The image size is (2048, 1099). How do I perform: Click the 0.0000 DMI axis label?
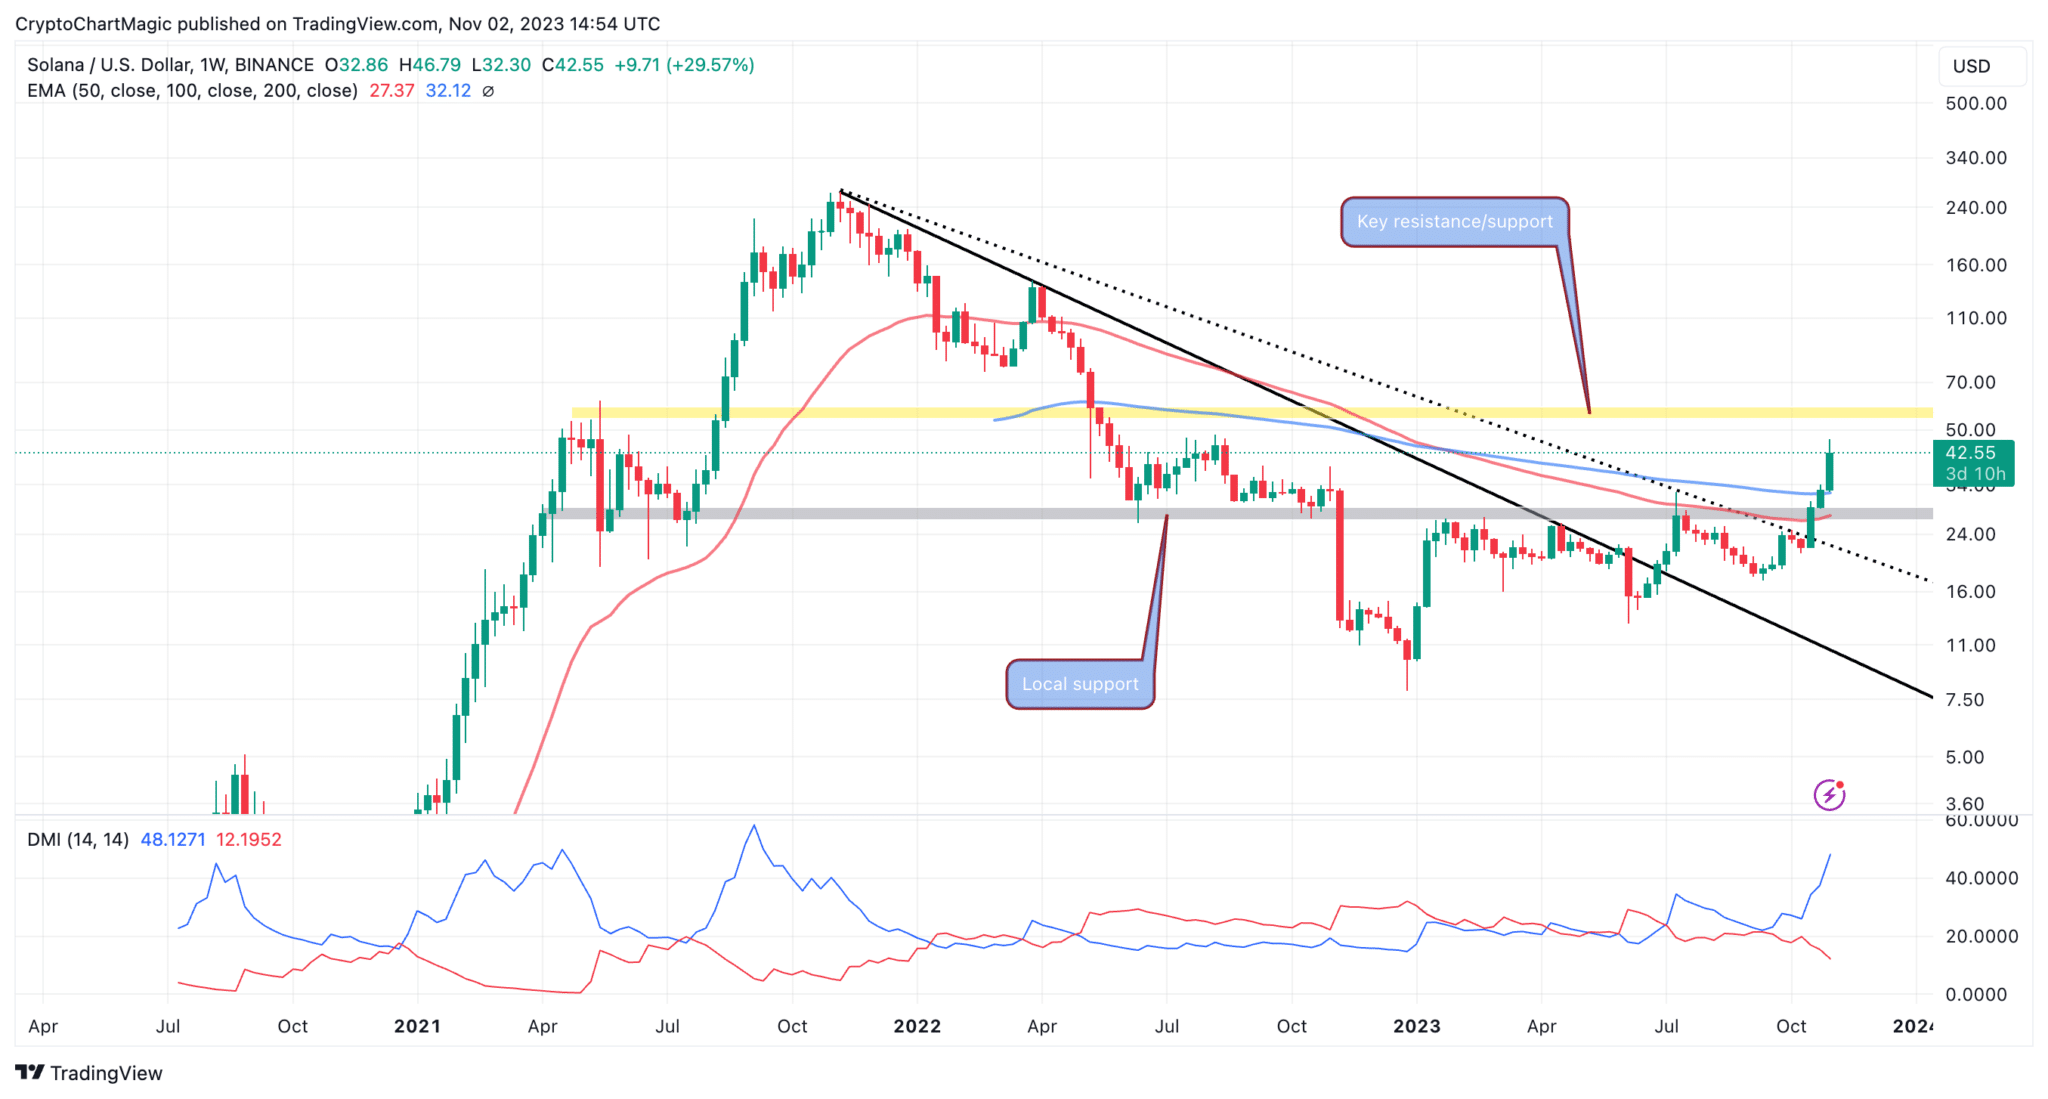tap(1976, 994)
